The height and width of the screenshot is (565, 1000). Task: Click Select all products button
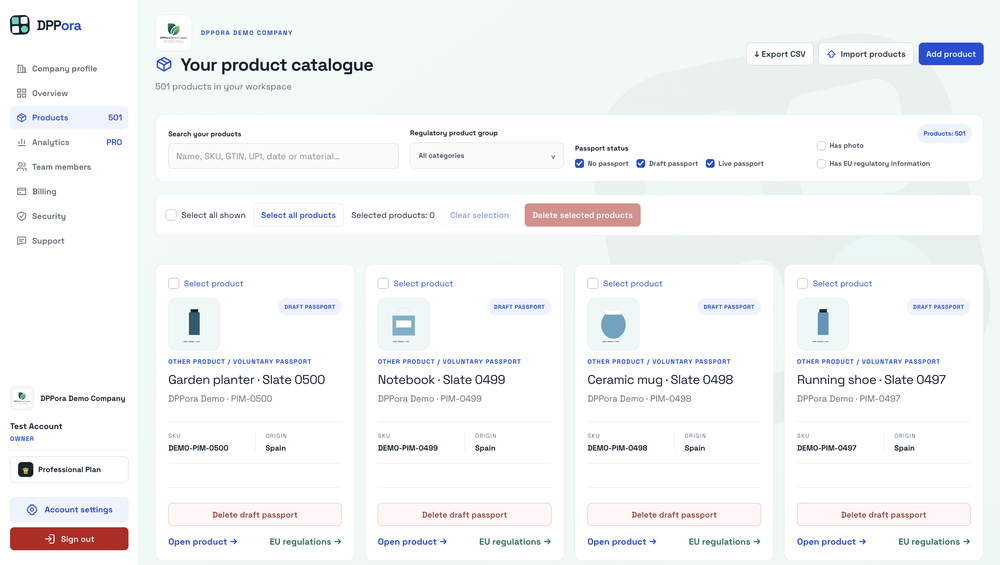pos(298,215)
